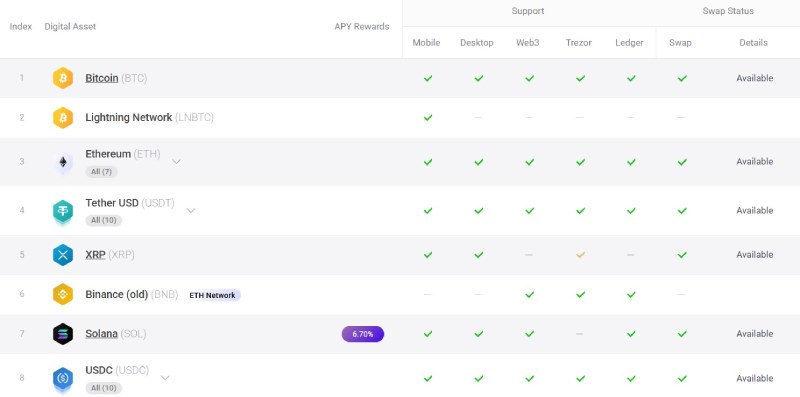Click Solana's Ledger support checkmark
800x397 pixels.
click(x=631, y=334)
